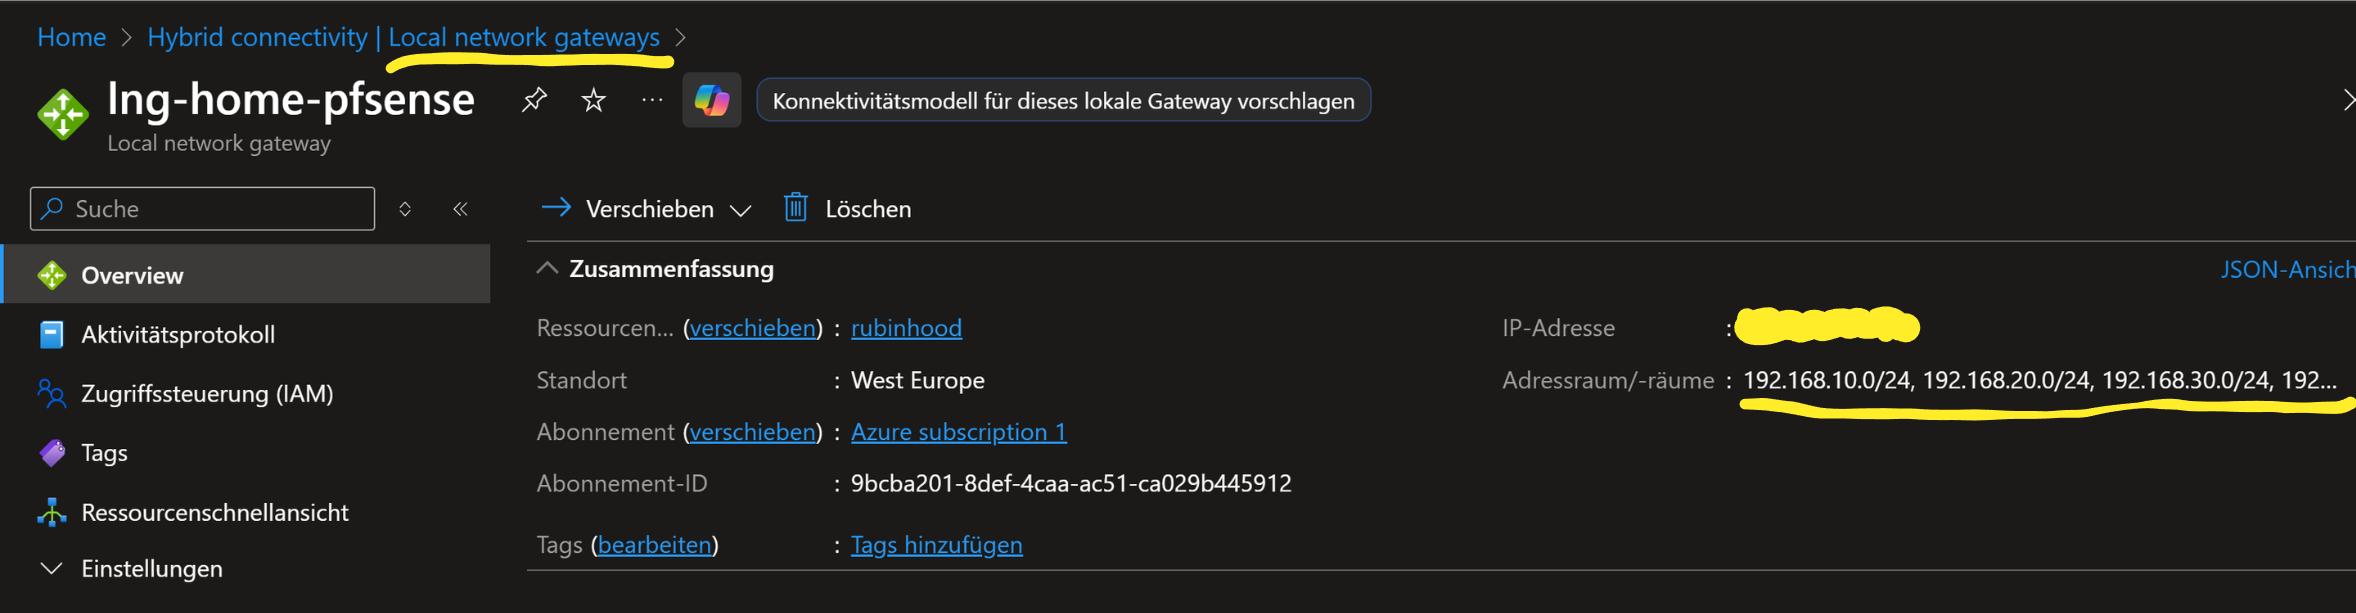Pin the lng-home-pfsense resource
The image size is (2356, 613).
pos(535,100)
